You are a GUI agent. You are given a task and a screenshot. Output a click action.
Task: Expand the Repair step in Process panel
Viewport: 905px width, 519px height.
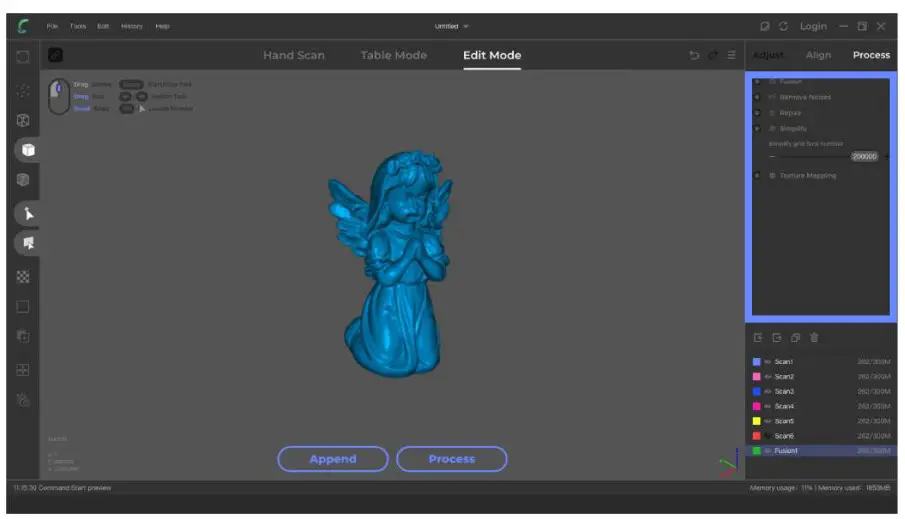[x=790, y=113]
